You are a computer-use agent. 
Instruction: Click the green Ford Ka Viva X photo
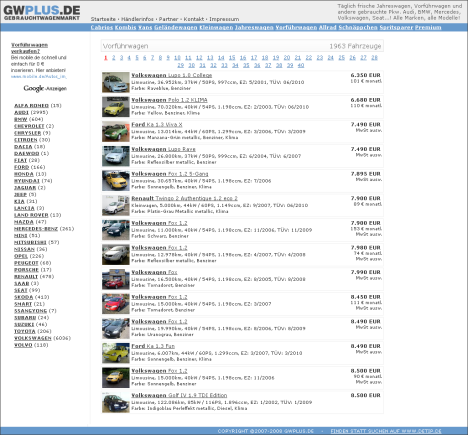116,132
